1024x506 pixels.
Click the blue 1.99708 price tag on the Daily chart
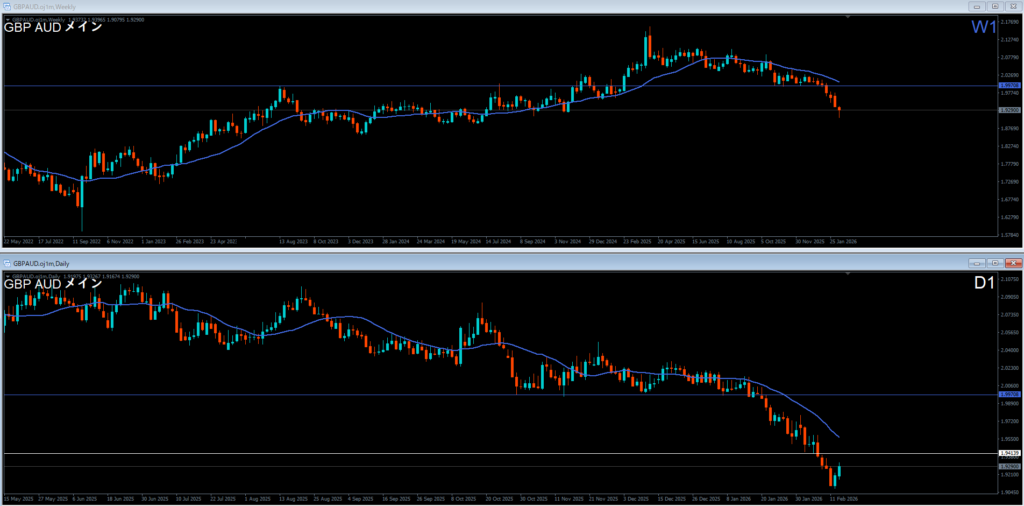[1008, 395]
